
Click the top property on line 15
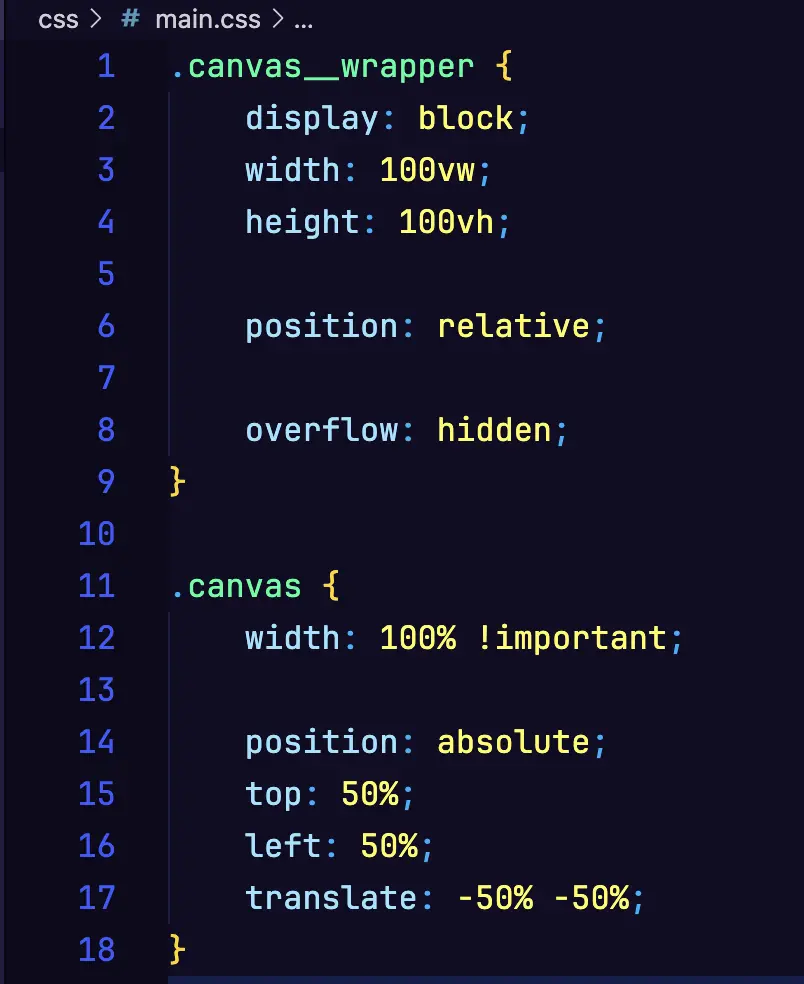274,794
